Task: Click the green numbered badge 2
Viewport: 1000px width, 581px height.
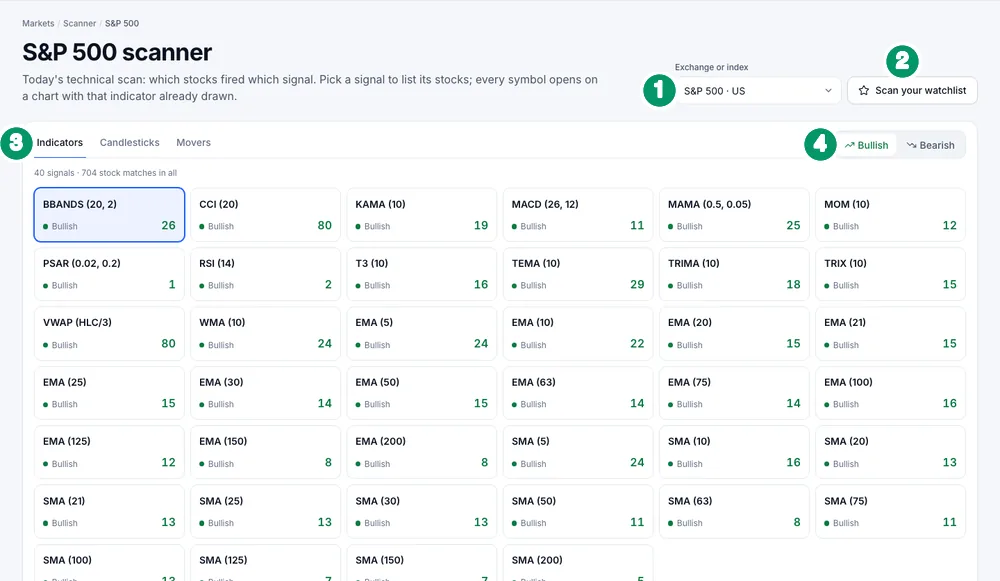Action: (902, 61)
